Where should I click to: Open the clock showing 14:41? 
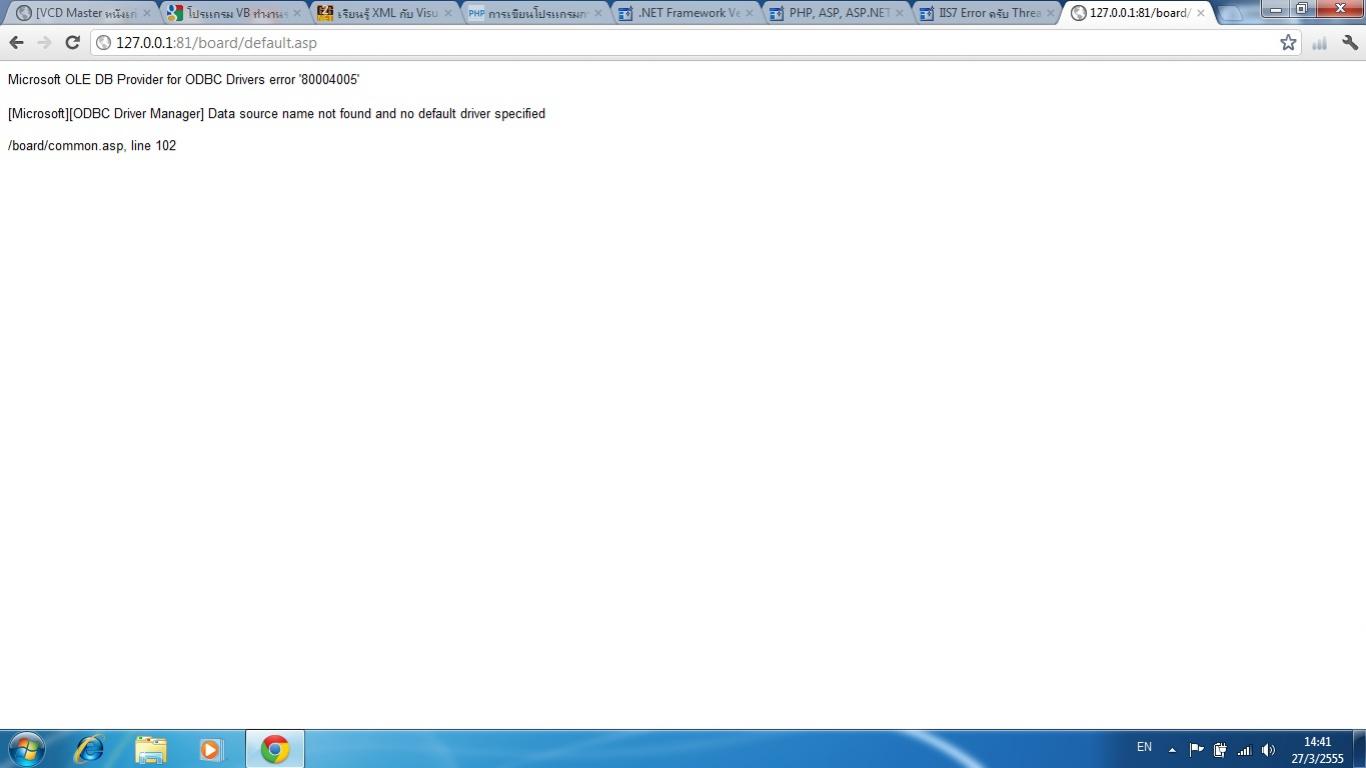point(1317,750)
